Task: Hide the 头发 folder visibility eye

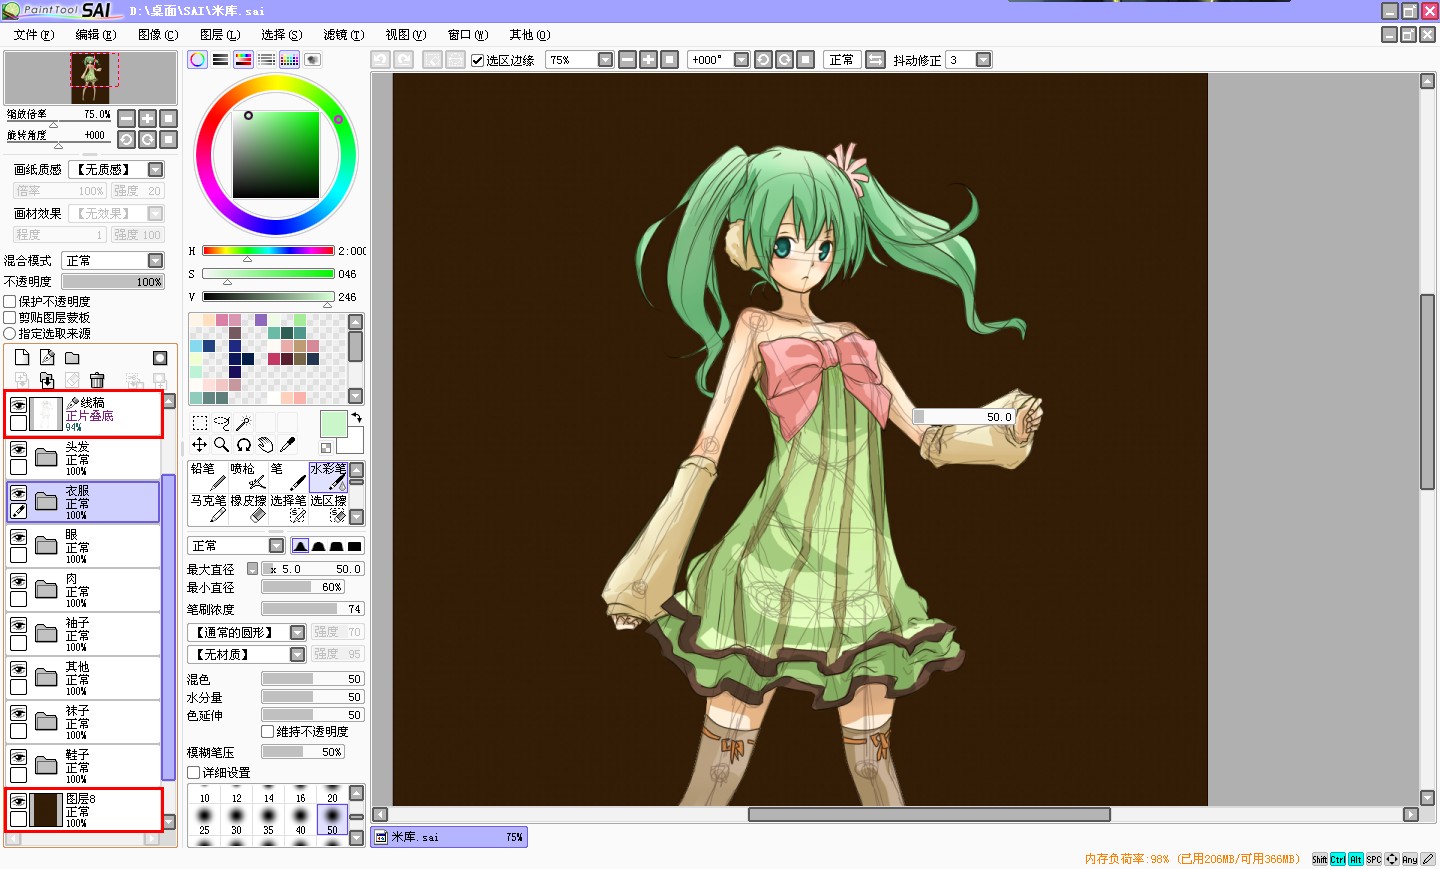Action: [18, 449]
